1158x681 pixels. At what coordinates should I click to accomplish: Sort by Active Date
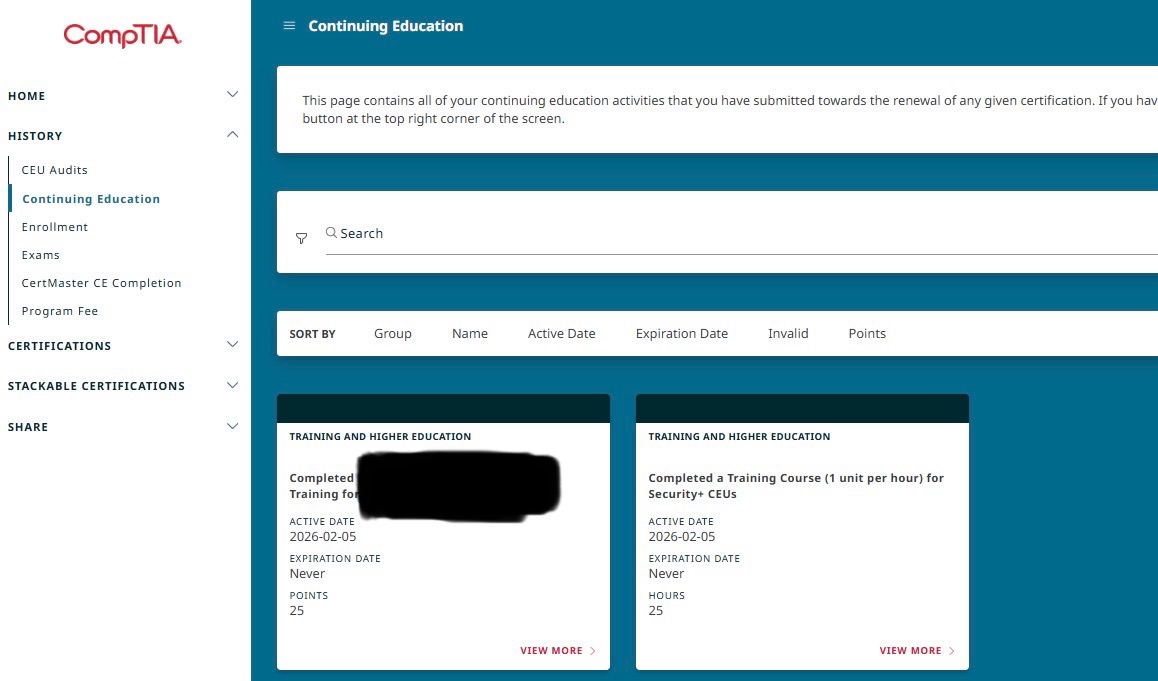click(561, 334)
